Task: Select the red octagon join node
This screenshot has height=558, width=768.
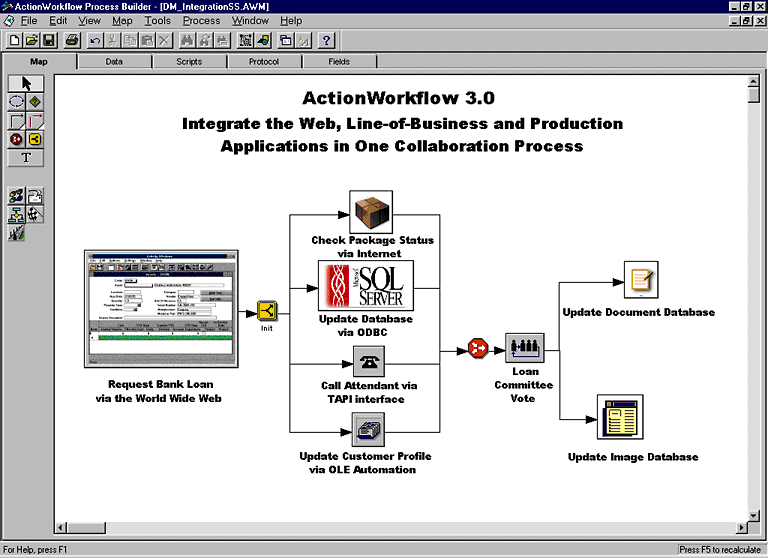Action: [x=478, y=348]
